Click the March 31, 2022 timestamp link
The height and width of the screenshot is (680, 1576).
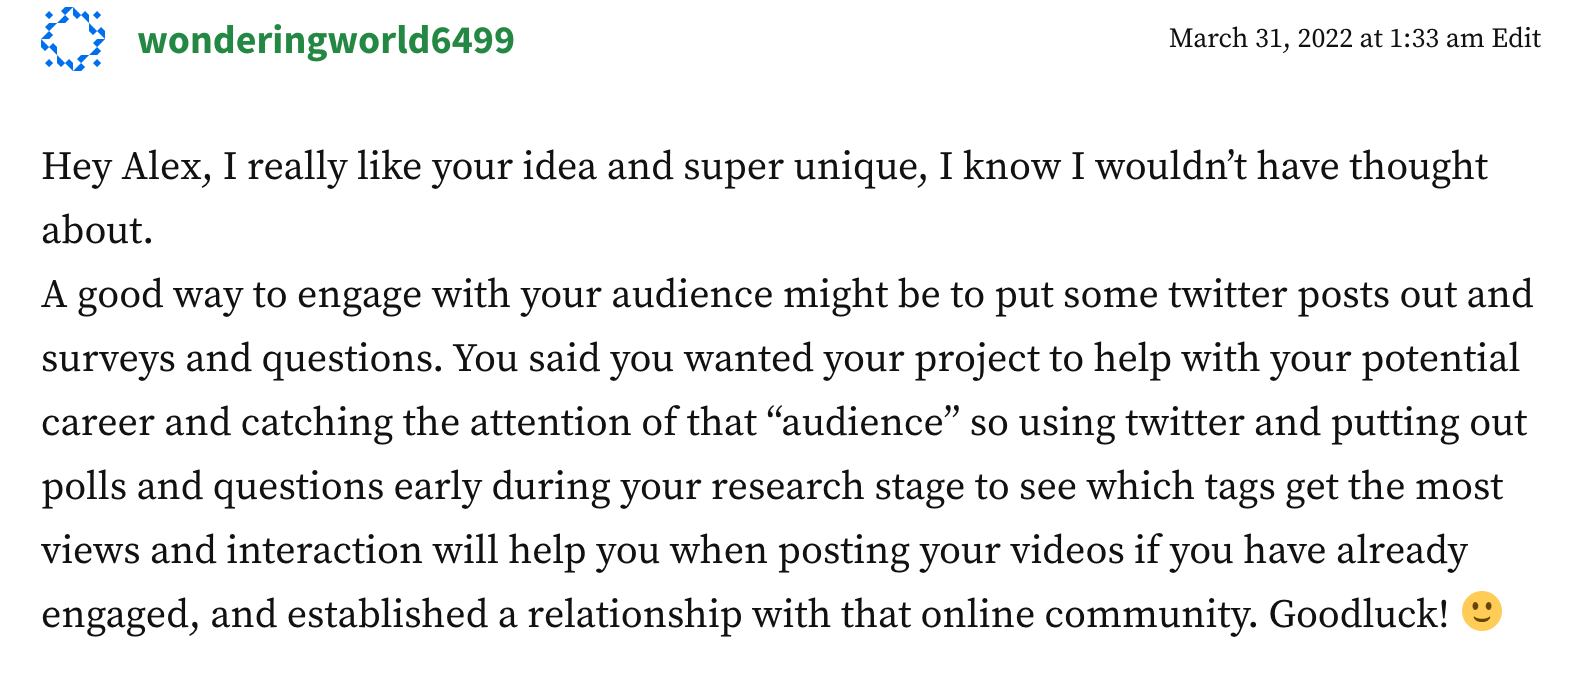tap(1260, 38)
